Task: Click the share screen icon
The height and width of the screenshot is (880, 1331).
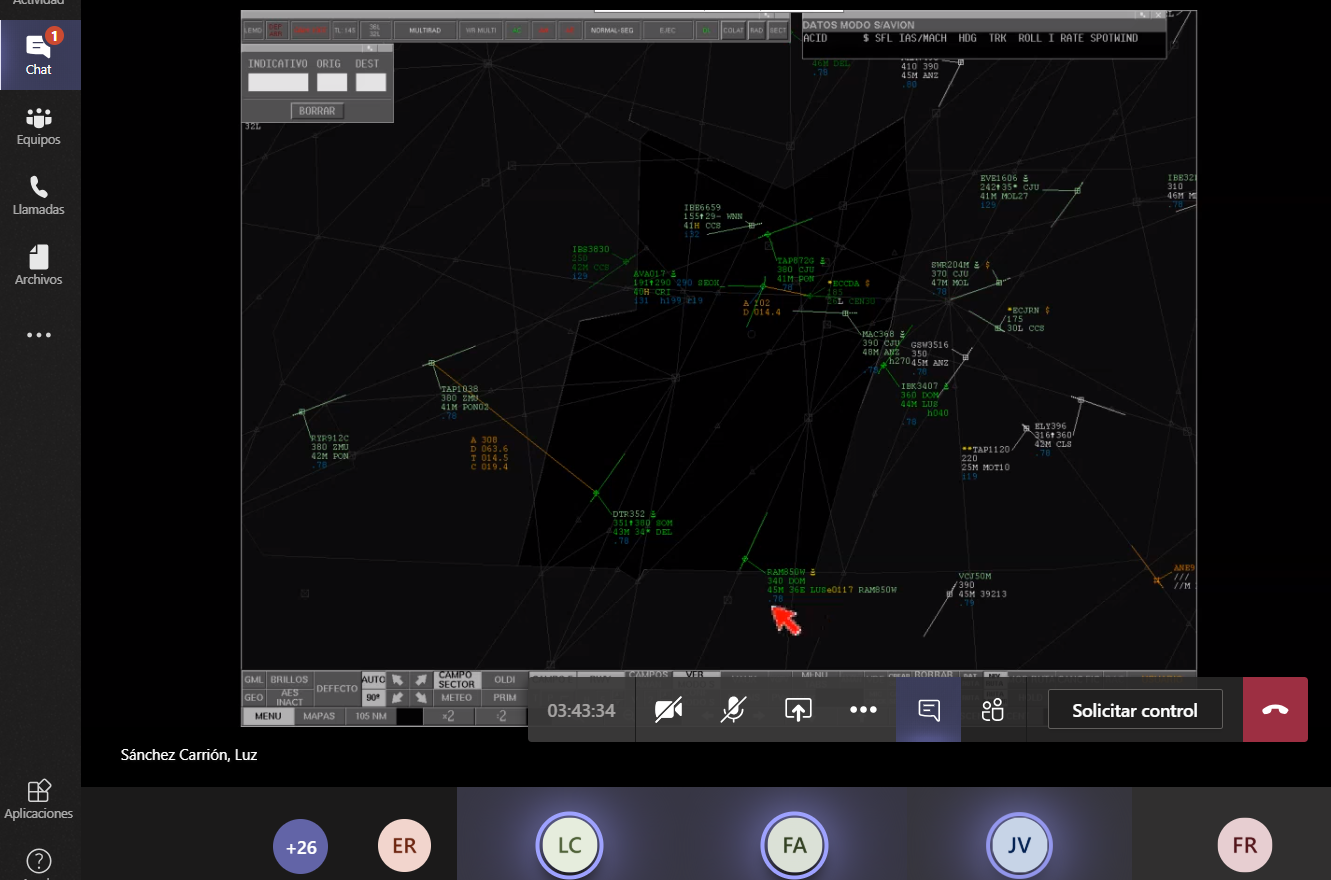Action: 797,710
